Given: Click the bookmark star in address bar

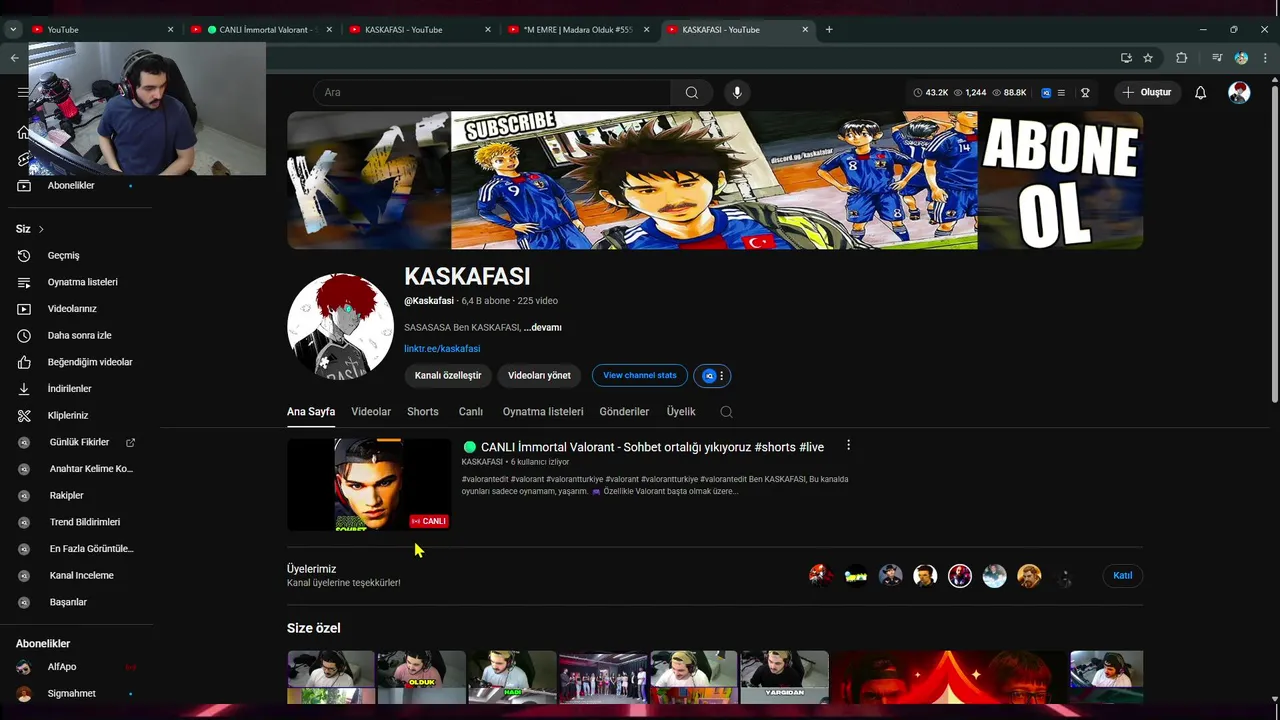Looking at the screenshot, I should click(x=1148, y=58).
